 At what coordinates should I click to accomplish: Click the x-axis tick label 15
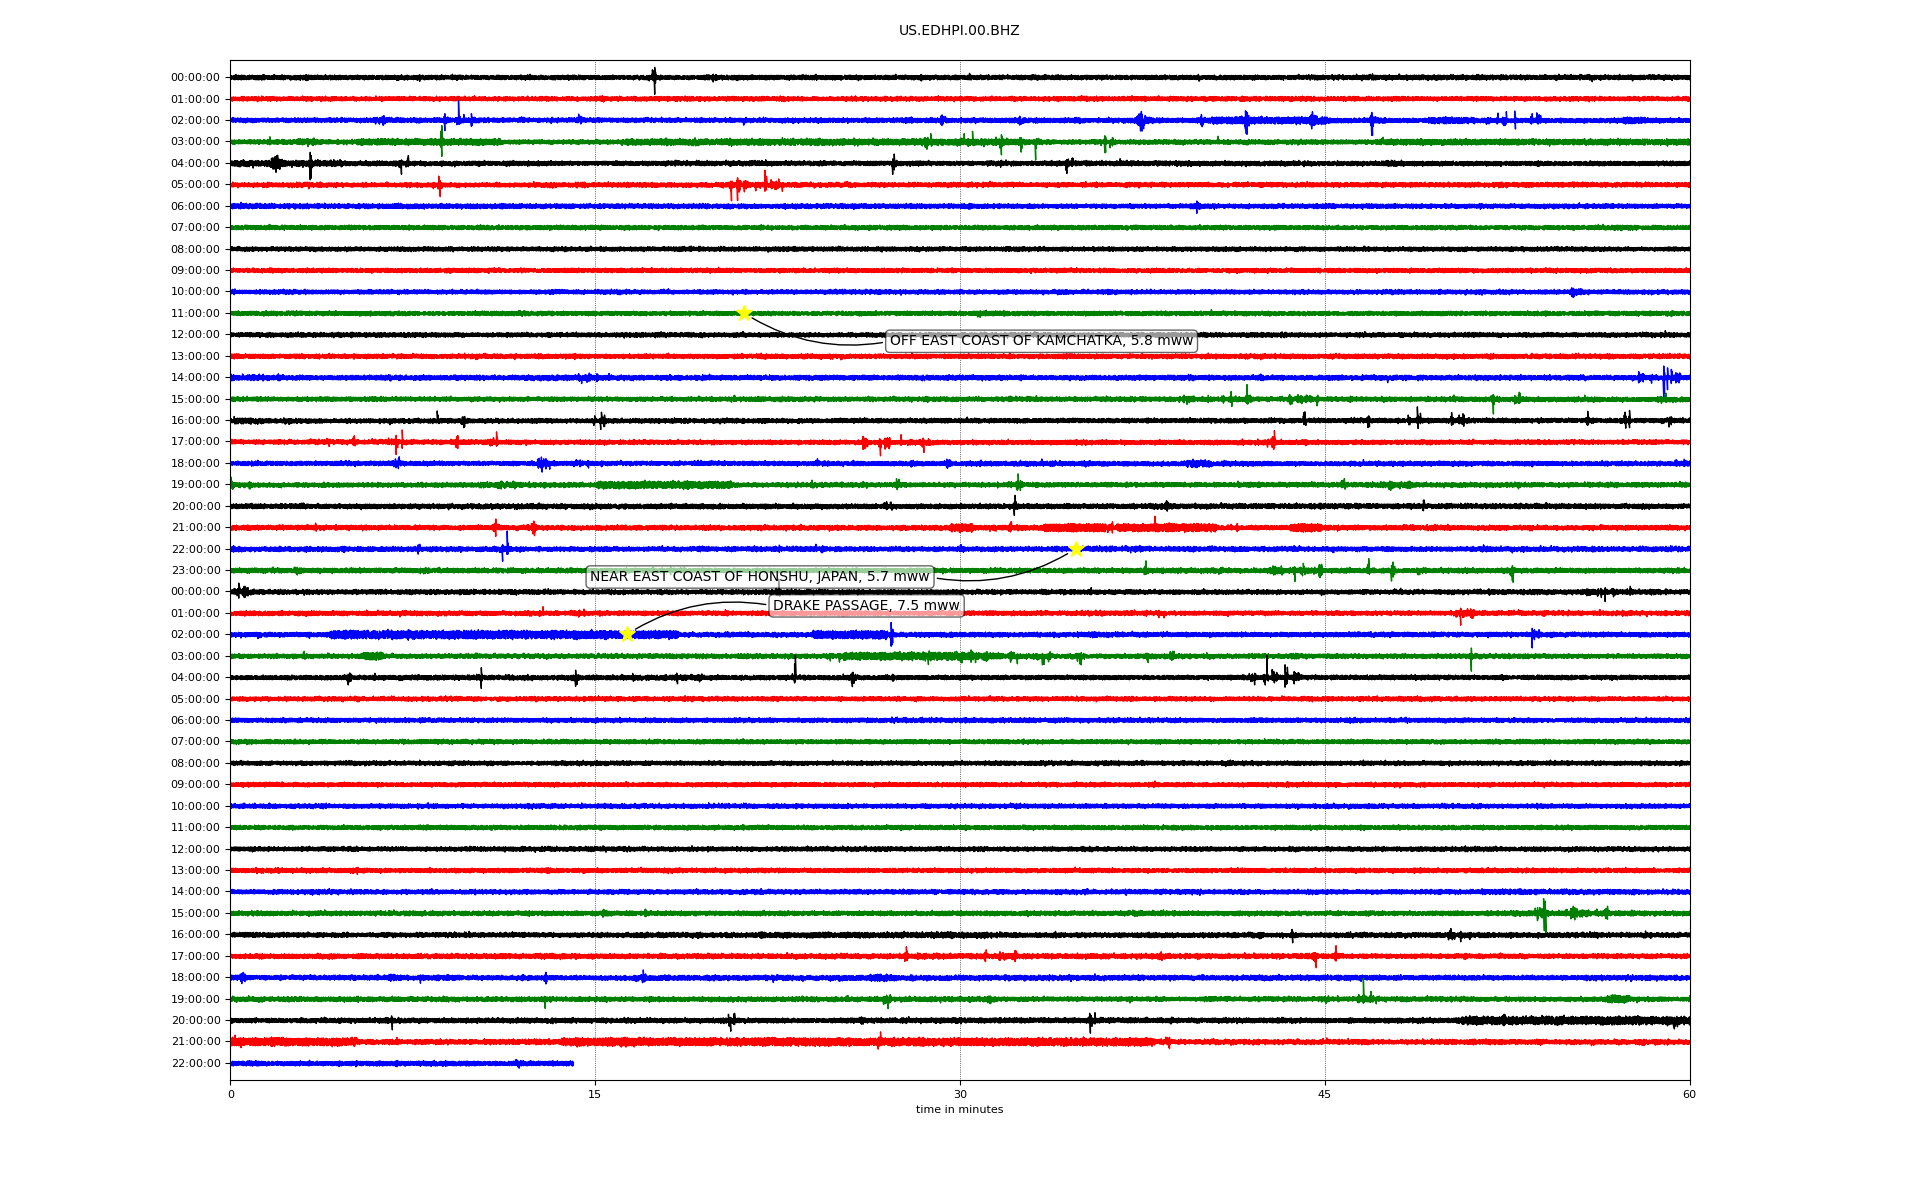[x=595, y=1094]
